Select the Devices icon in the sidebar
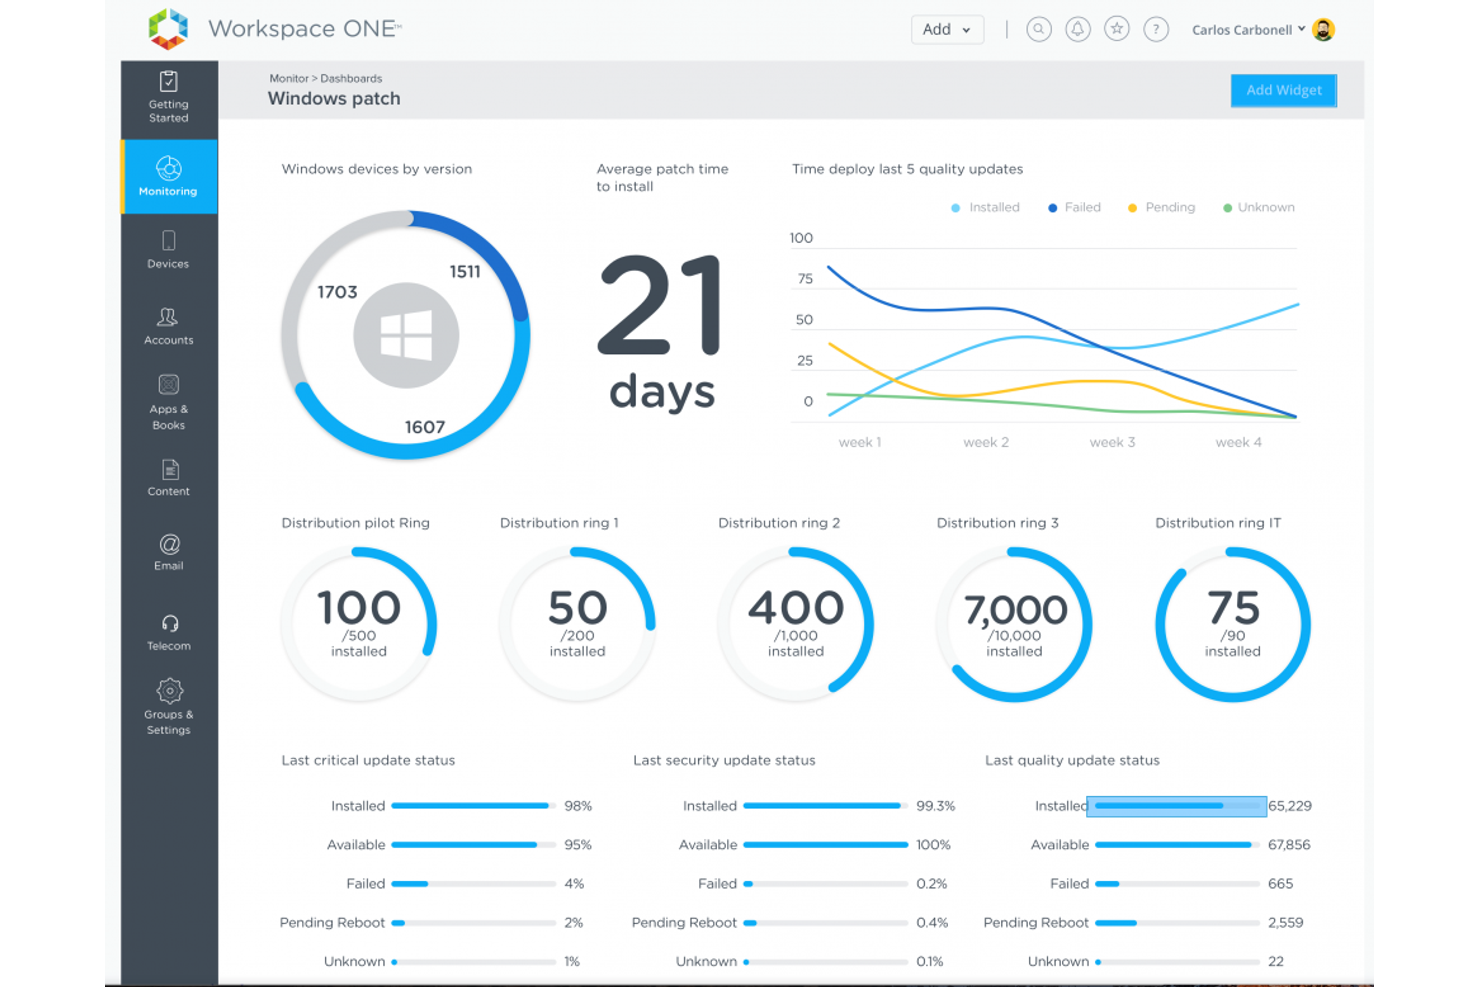1480x987 pixels. (168, 248)
